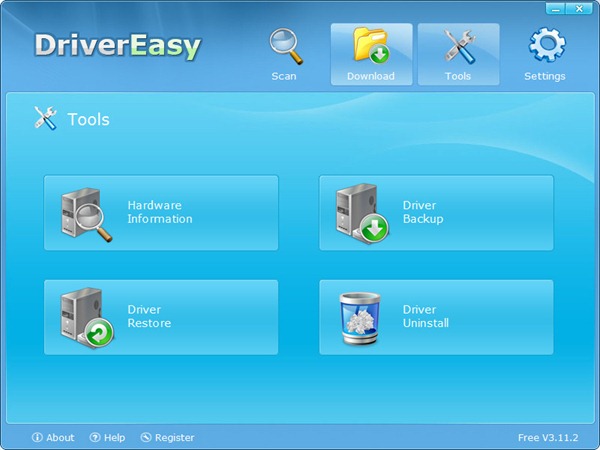
Task: Click the DriverEasy logo
Action: pyautogui.click(x=117, y=46)
